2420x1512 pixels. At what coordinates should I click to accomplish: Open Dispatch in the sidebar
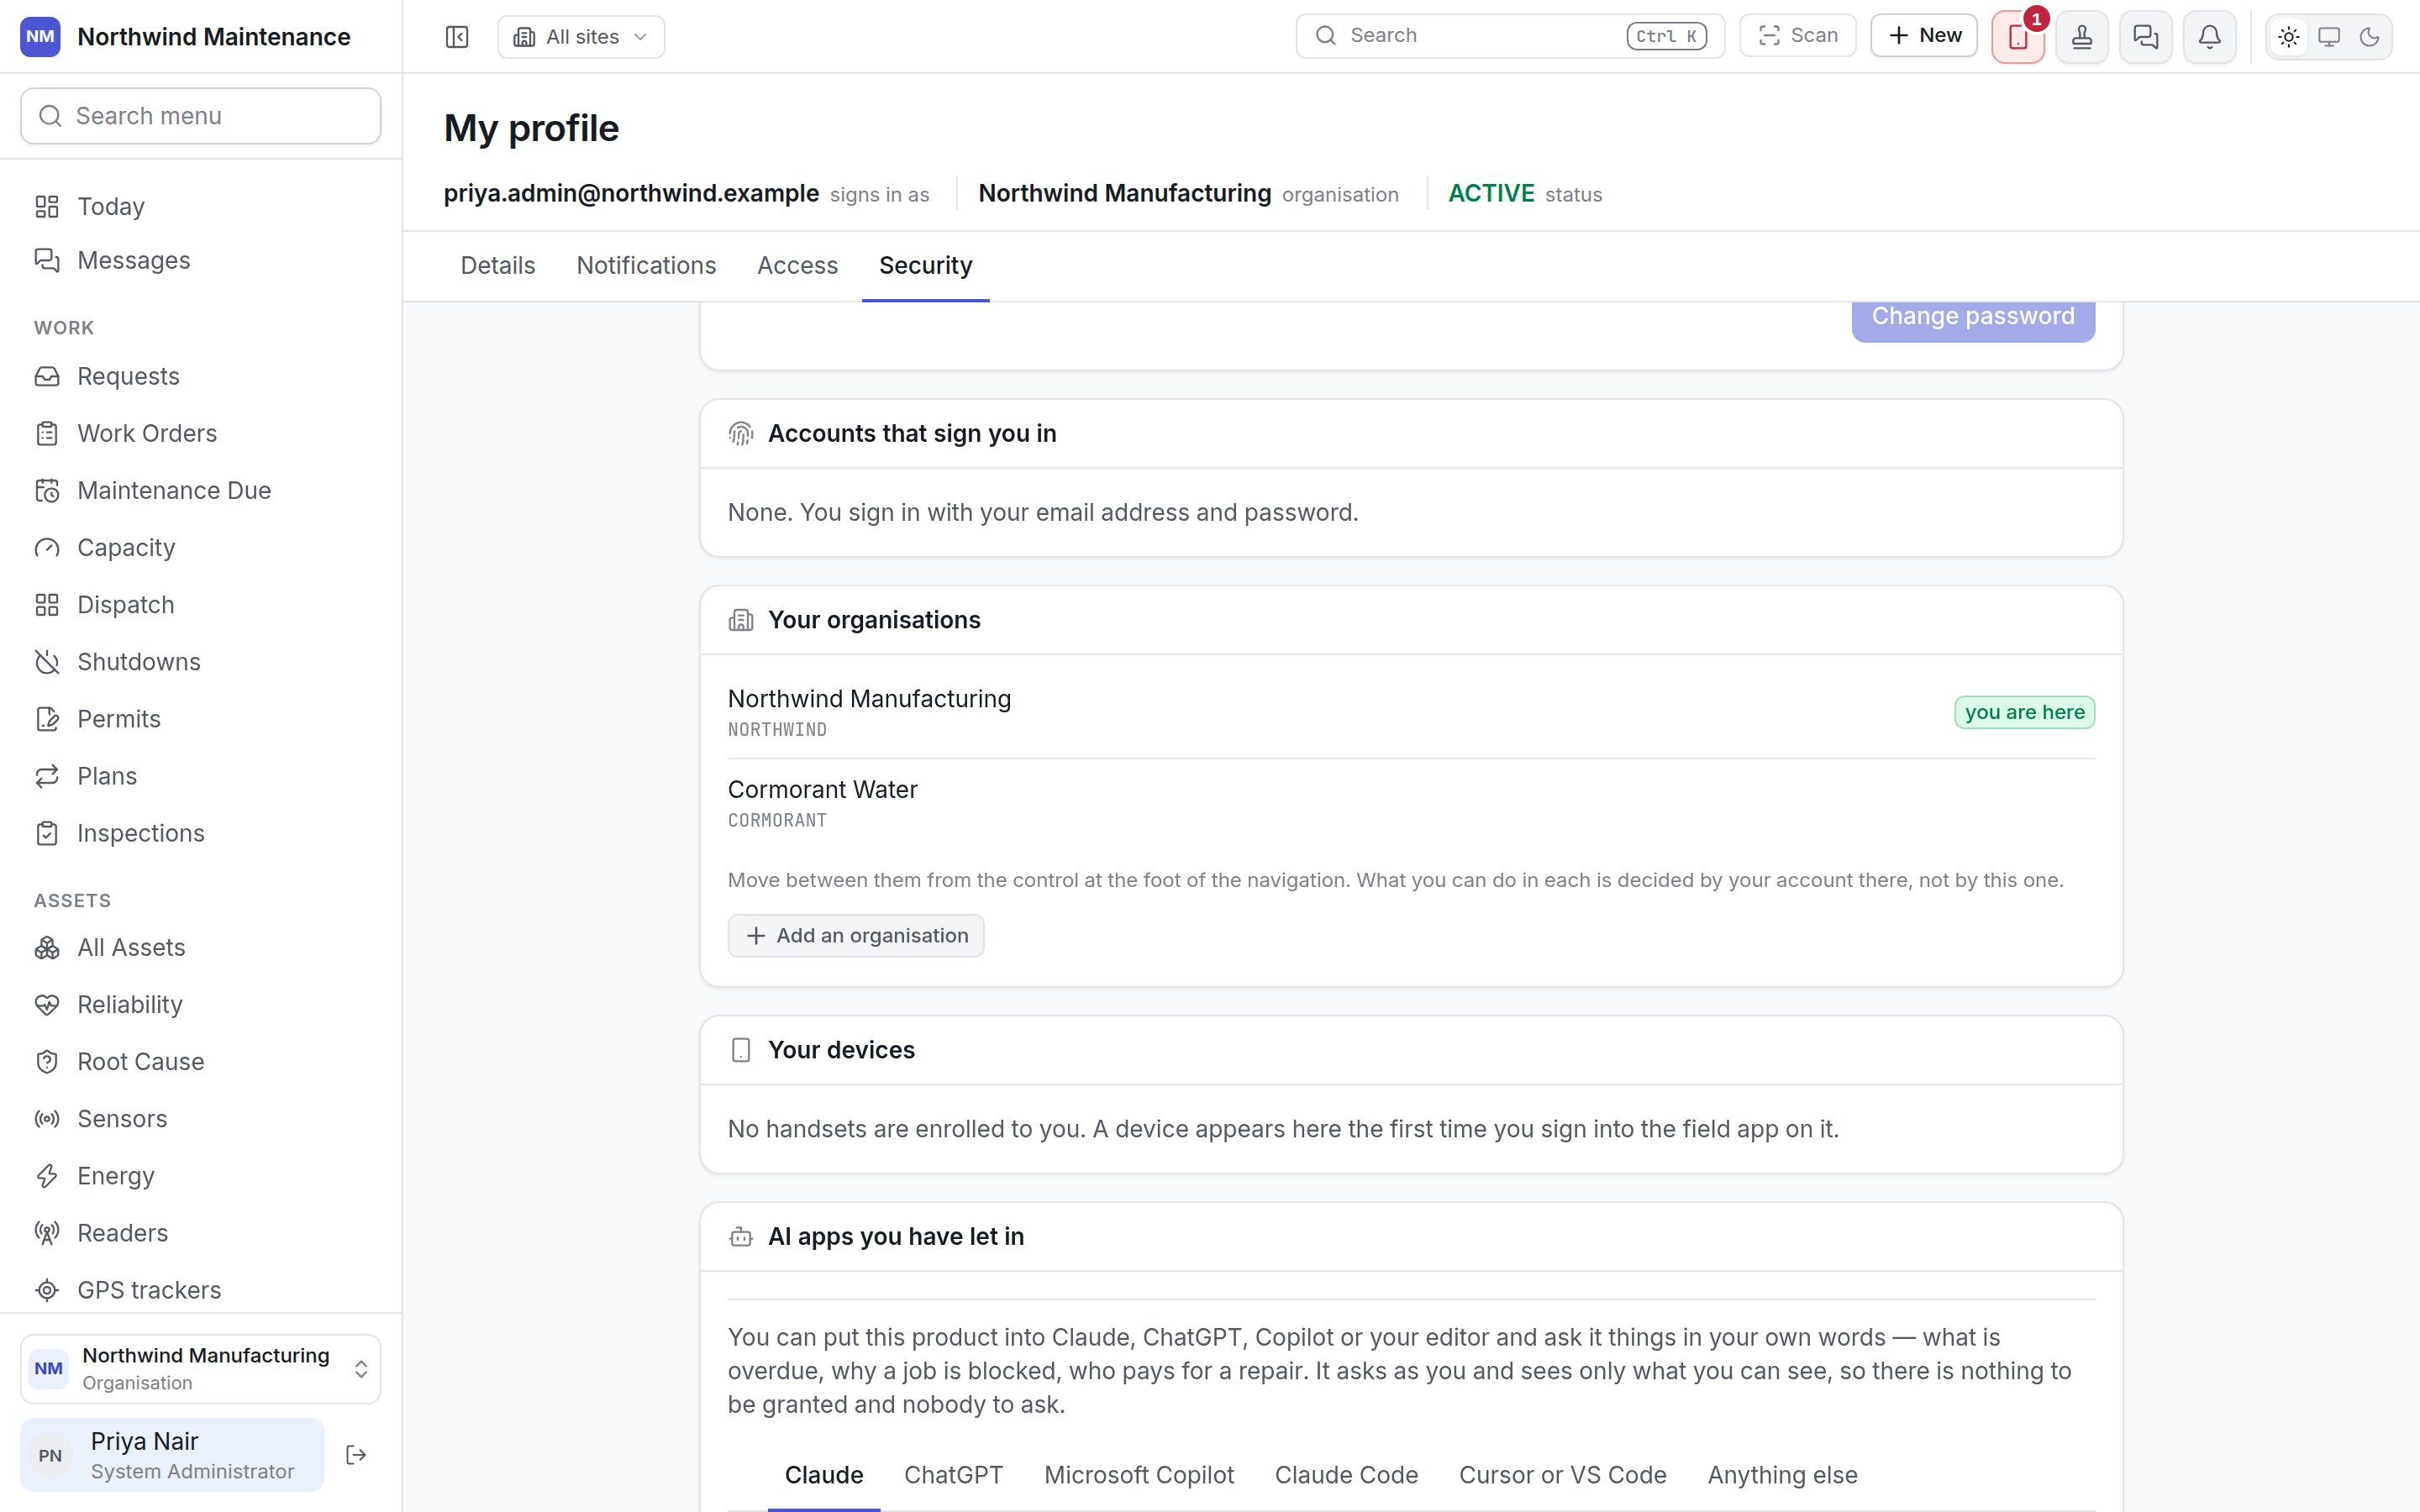pos(201,604)
